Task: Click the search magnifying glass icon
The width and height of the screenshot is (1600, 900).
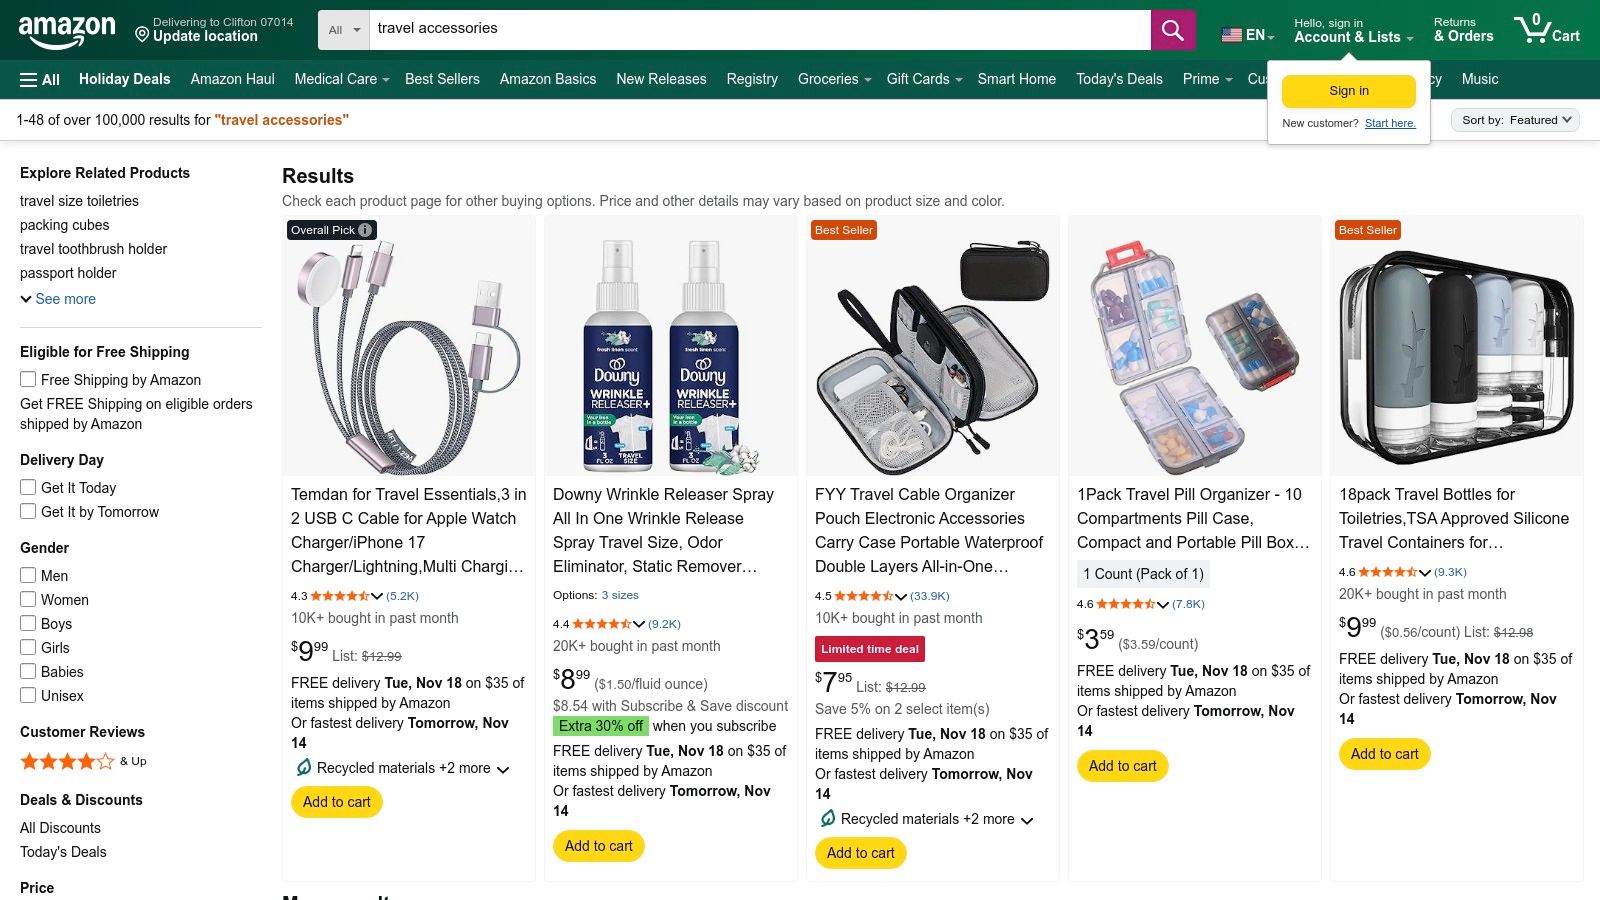Action: 1172,29
